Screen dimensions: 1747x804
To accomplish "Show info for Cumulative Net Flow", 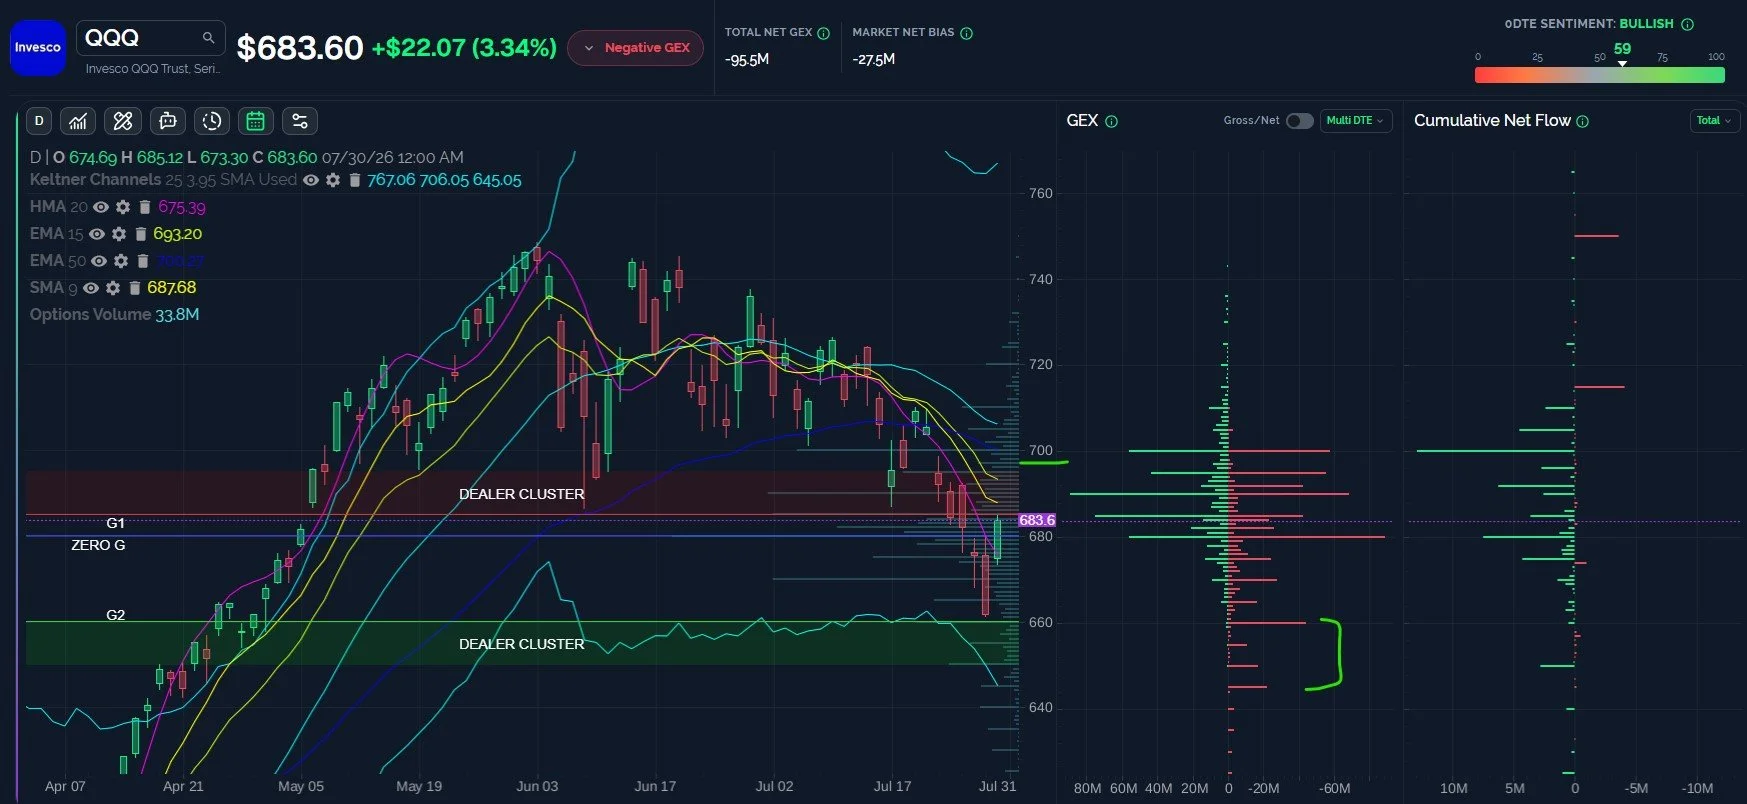I will (x=1583, y=121).
